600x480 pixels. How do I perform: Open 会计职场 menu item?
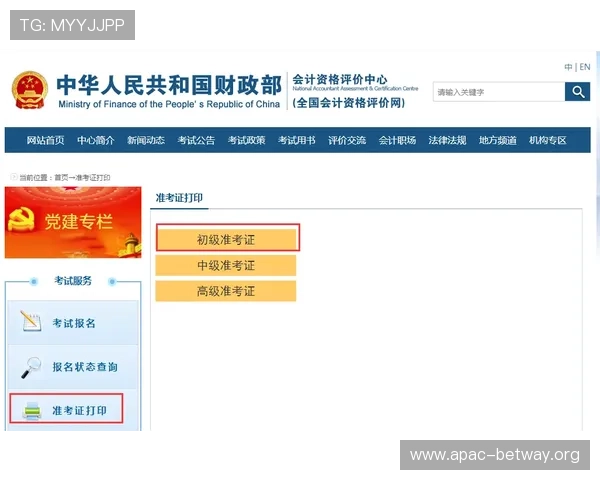[x=397, y=140]
